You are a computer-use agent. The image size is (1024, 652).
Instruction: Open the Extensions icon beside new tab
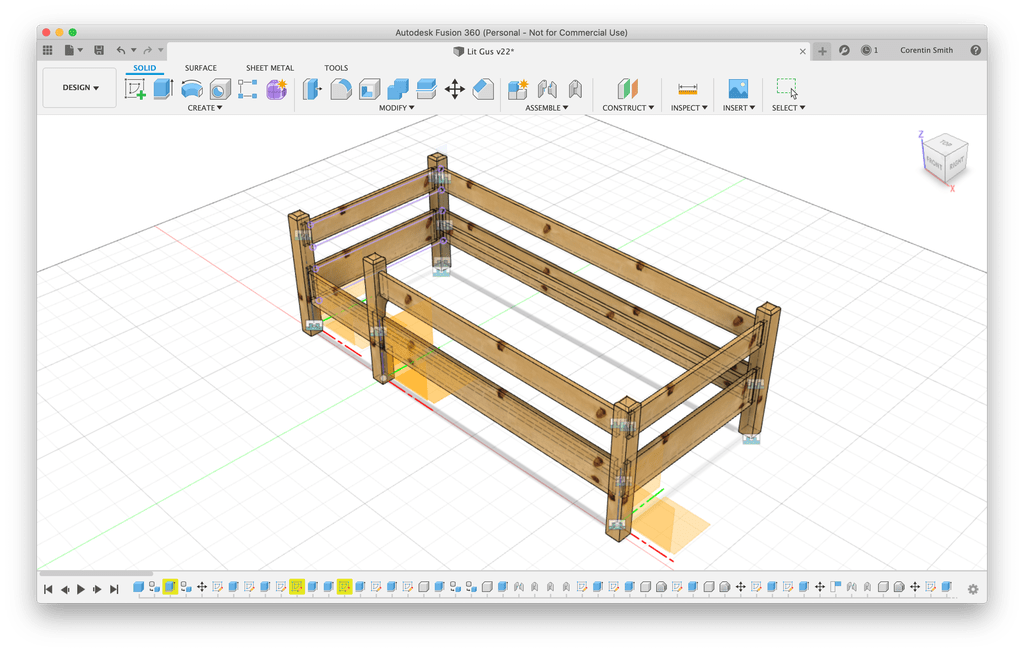click(x=844, y=50)
